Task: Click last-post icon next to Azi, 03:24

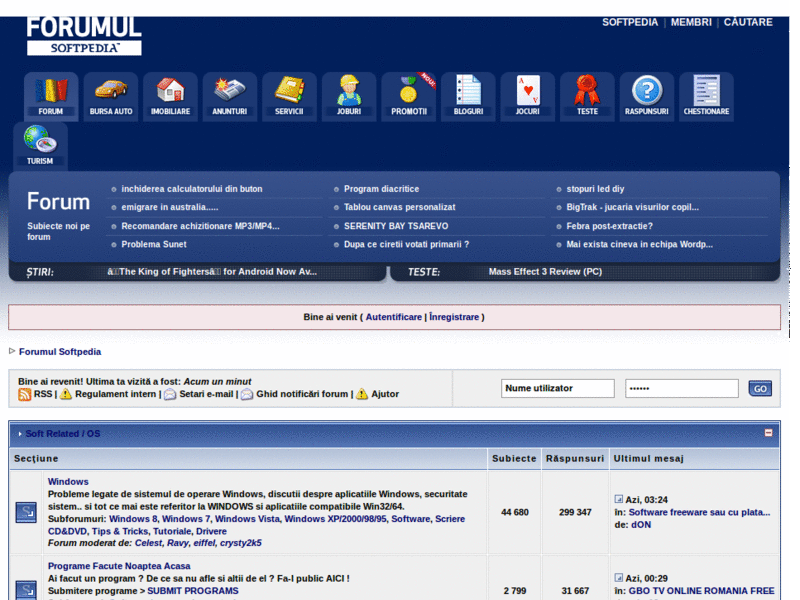Action: click(x=619, y=499)
